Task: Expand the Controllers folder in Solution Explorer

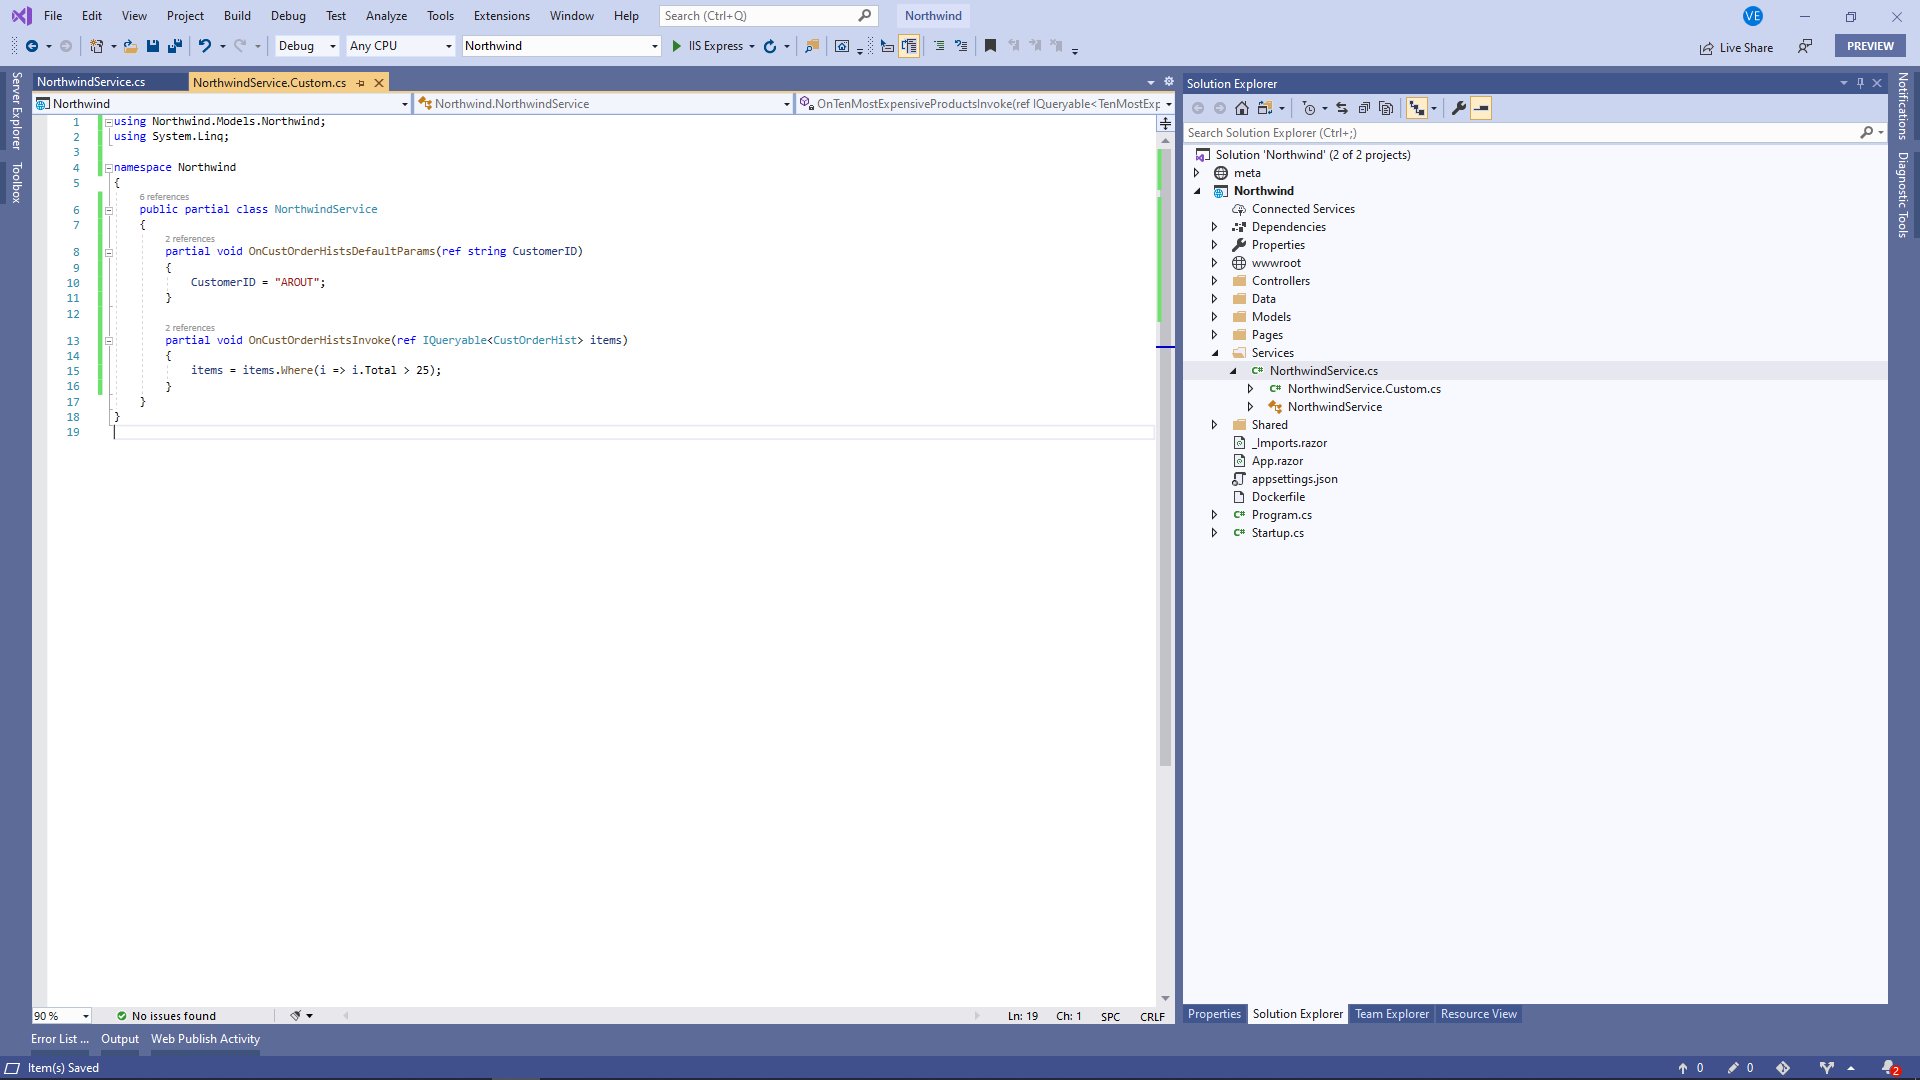Action: (1215, 281)
